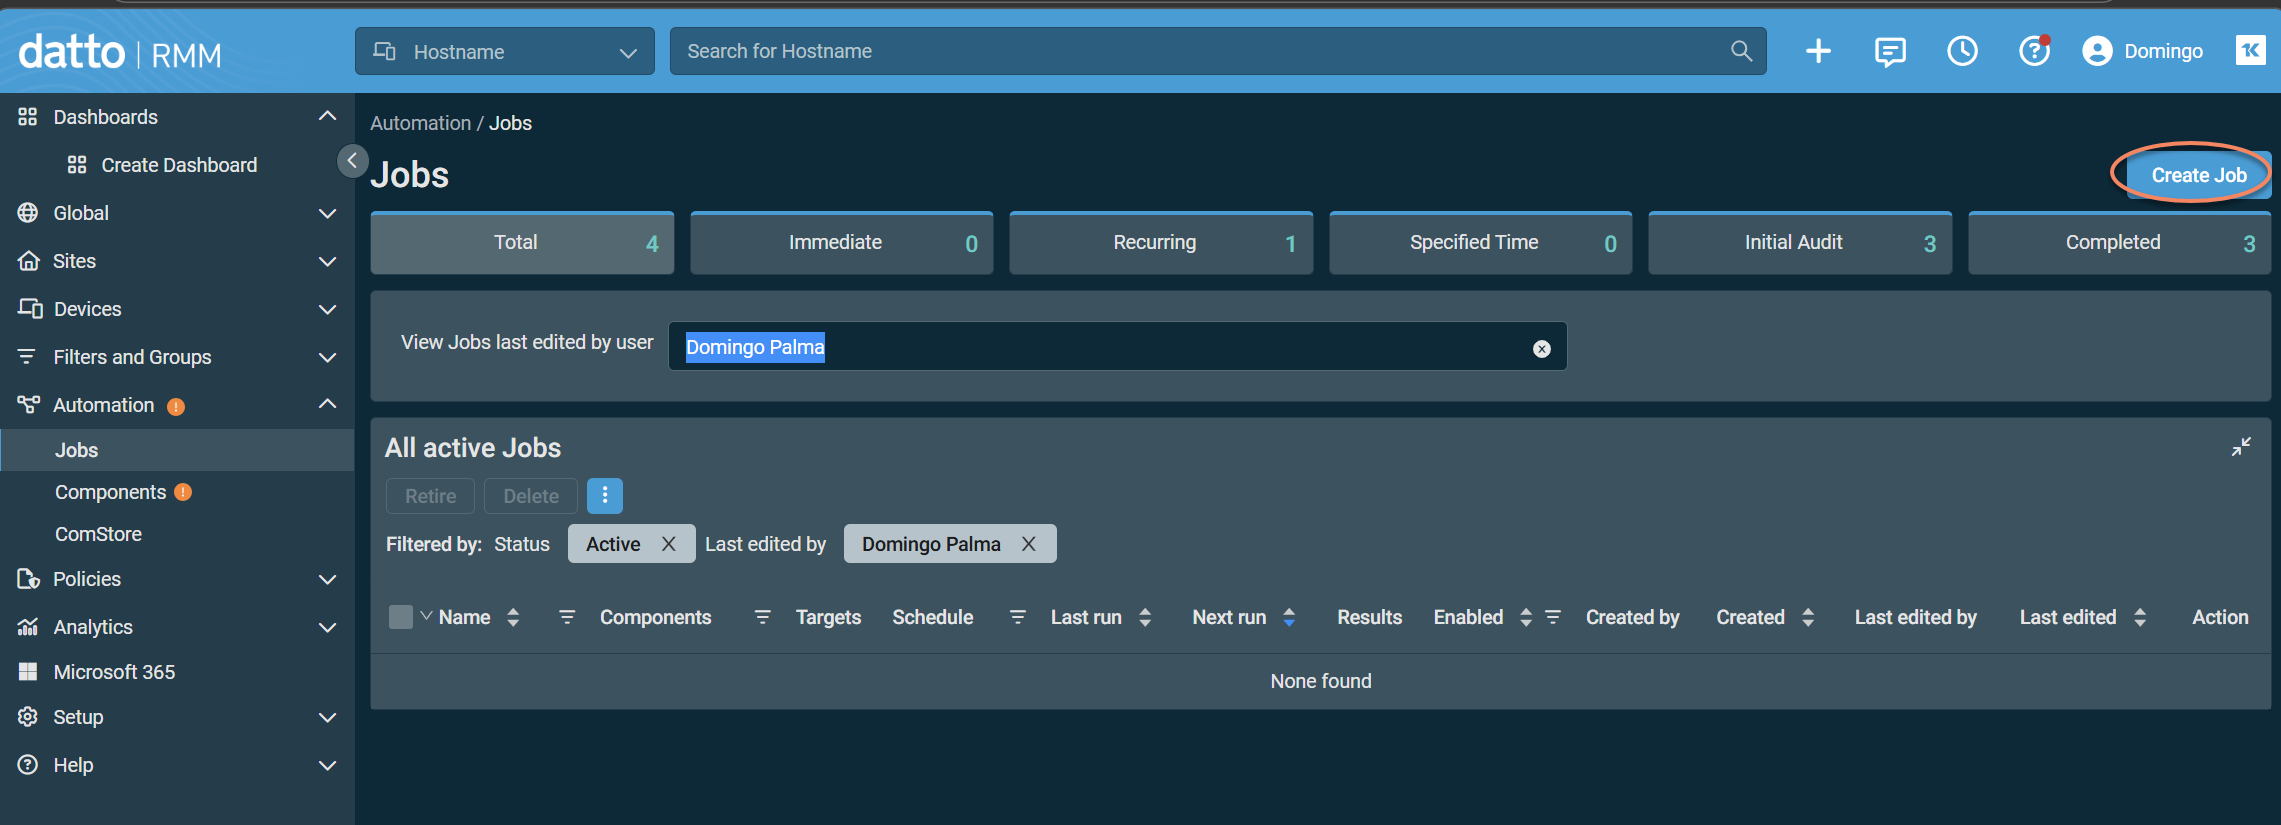Select the Completed jobs tab
2281x825 pixels.
(x=2119, y=243)
